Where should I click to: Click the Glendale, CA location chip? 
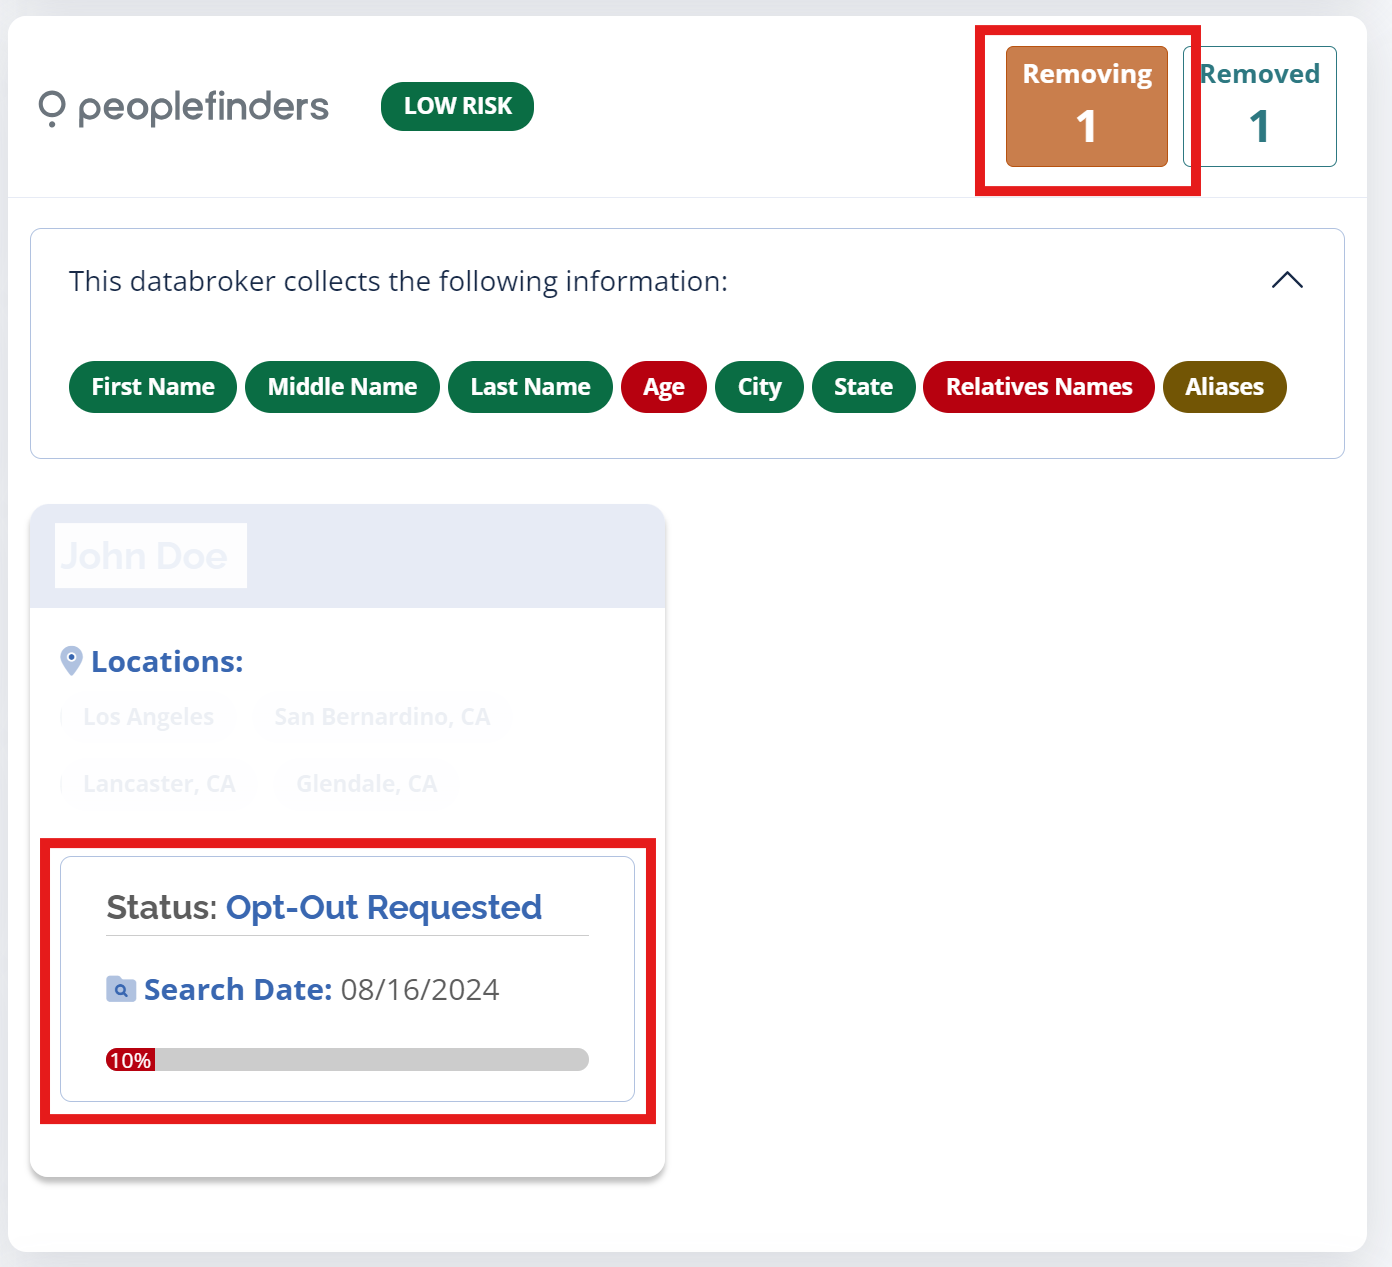point(366,784)
